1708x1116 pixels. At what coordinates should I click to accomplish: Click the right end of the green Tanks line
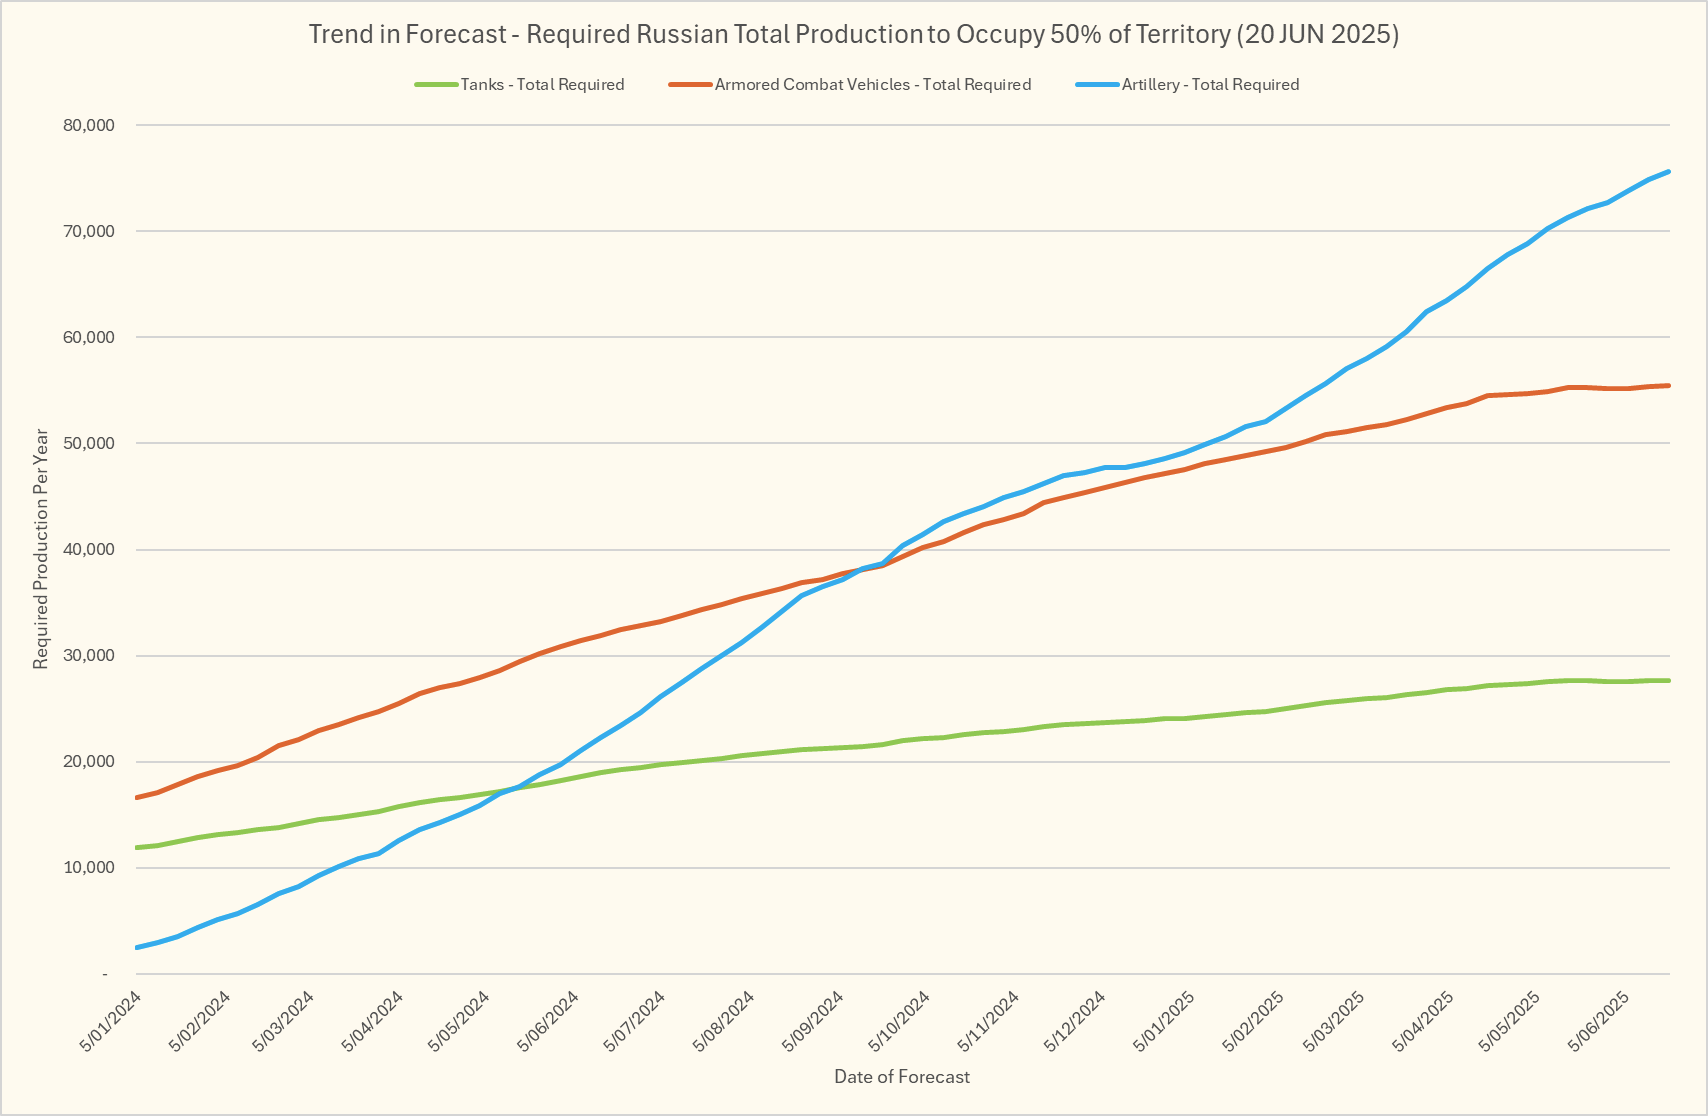1667,681
